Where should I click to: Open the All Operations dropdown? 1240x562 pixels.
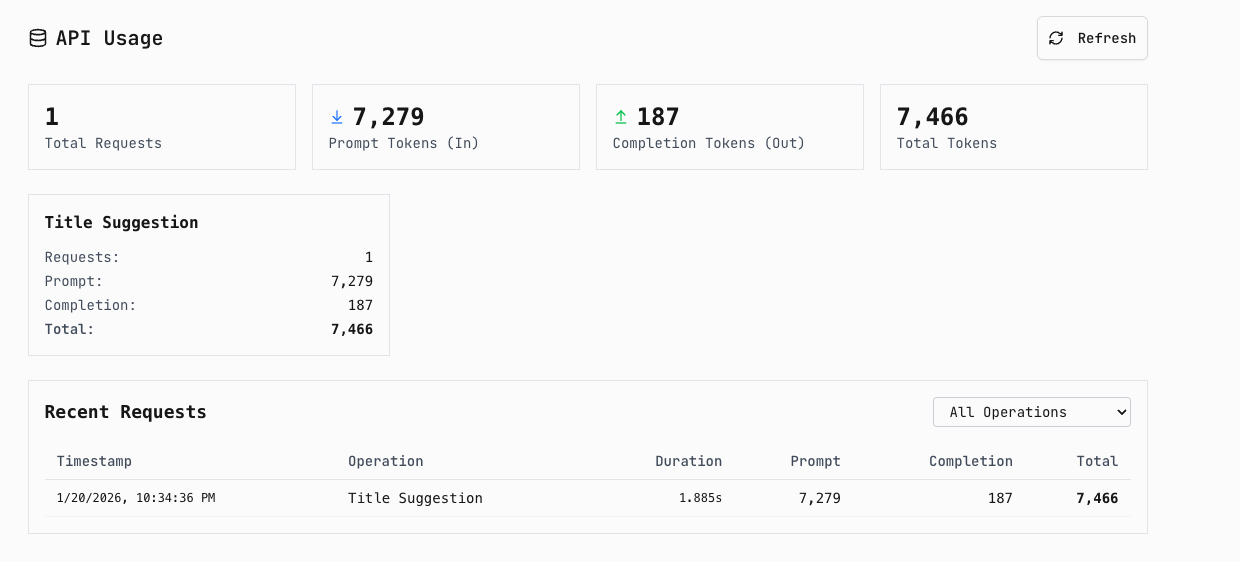click(x=1031, y=412)
